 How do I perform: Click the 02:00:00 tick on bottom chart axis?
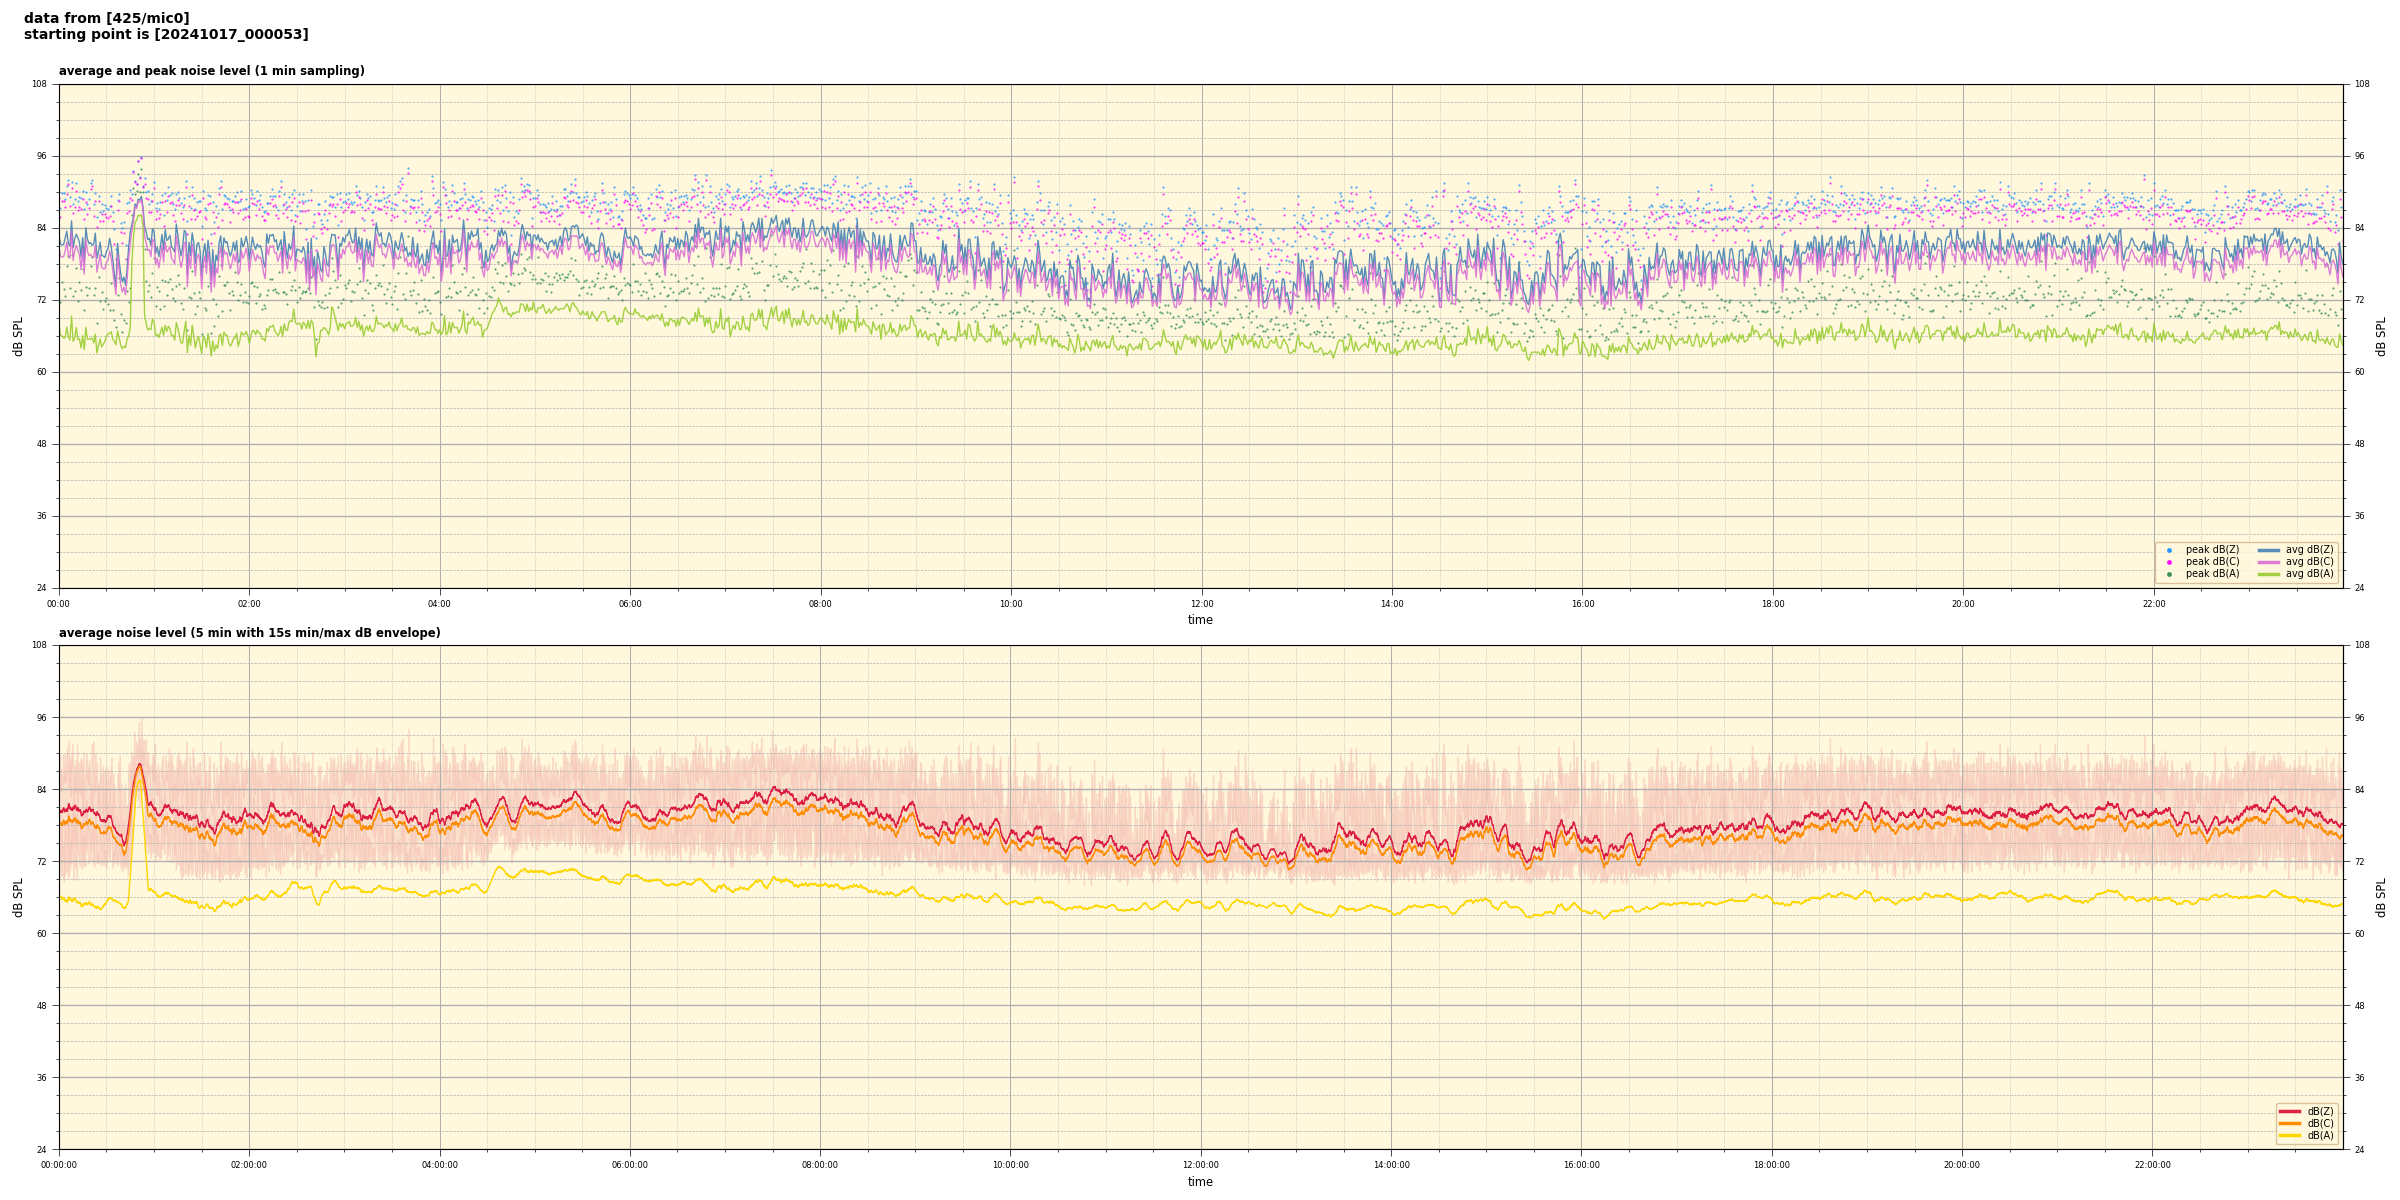coord(249,1165)
